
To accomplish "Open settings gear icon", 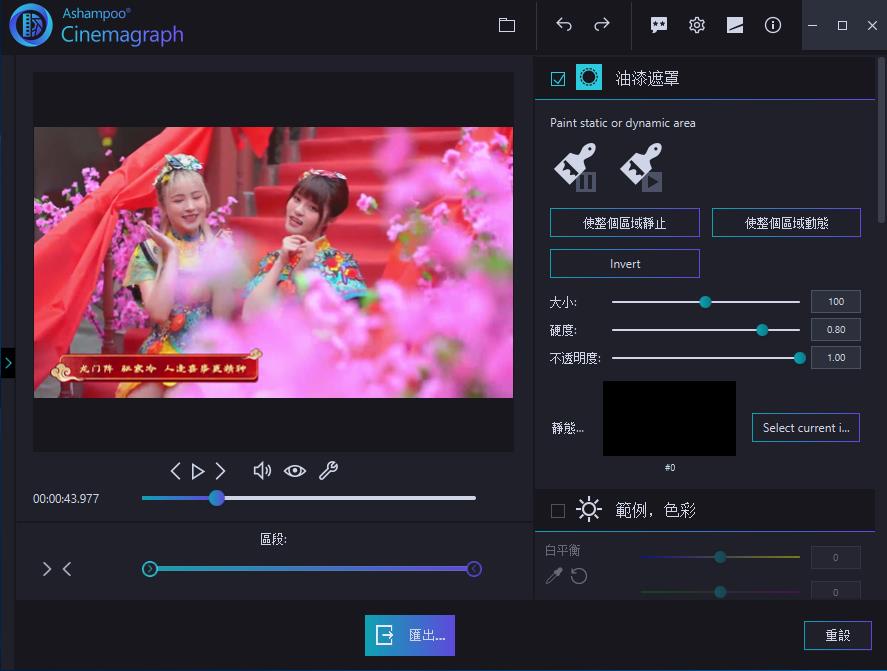I will pos(697,26).
